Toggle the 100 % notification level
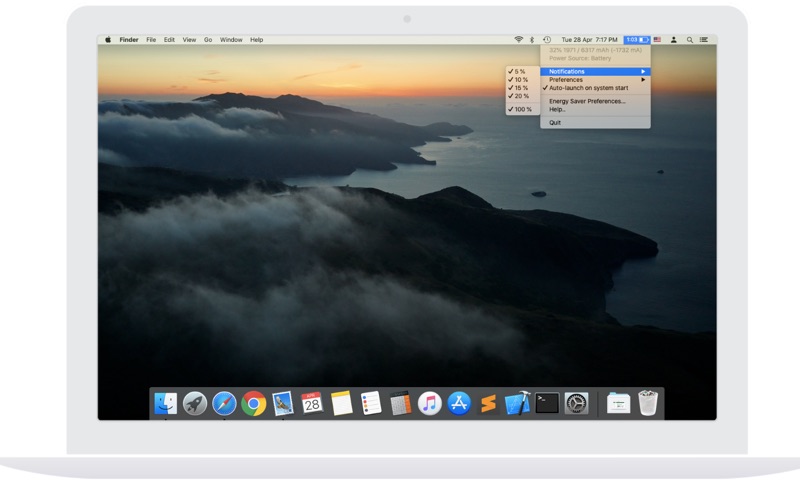 pos(521,109)
